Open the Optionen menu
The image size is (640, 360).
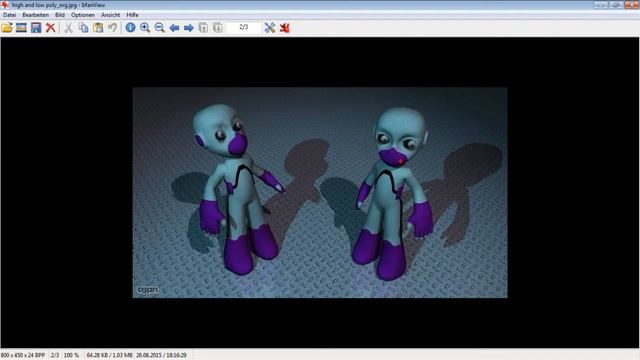tap(83, 15)
